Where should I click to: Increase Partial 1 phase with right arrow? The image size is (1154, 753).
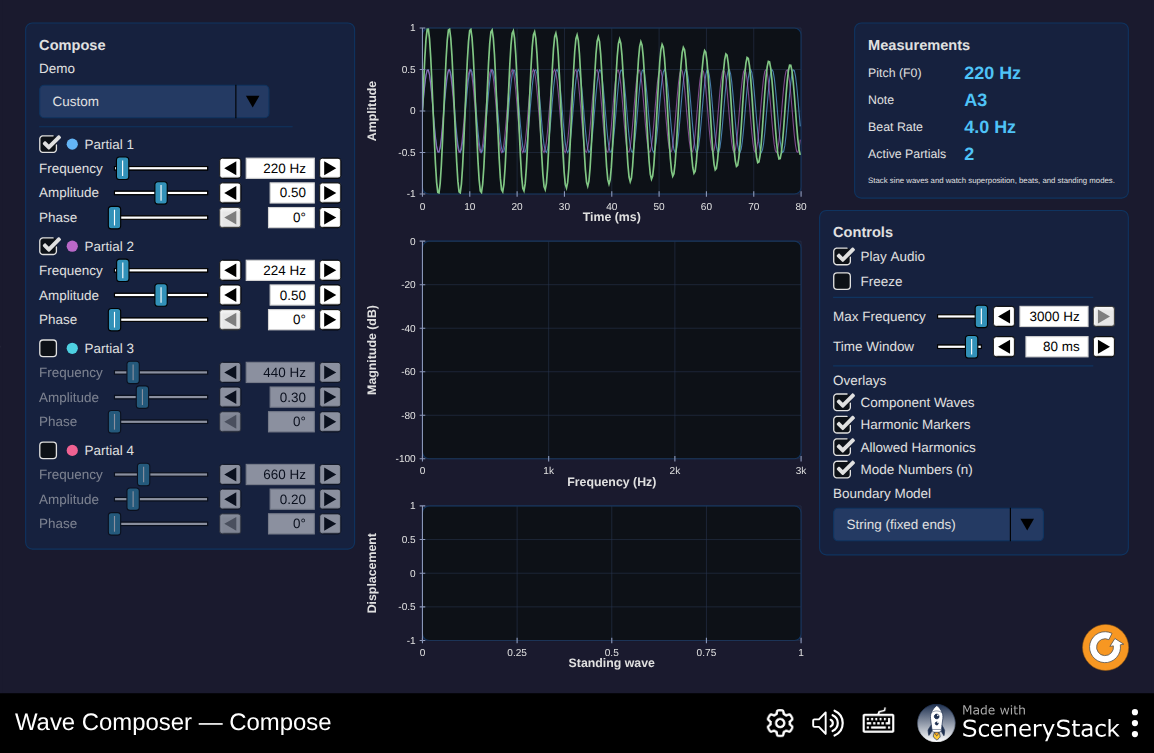[x=330, y=218]
